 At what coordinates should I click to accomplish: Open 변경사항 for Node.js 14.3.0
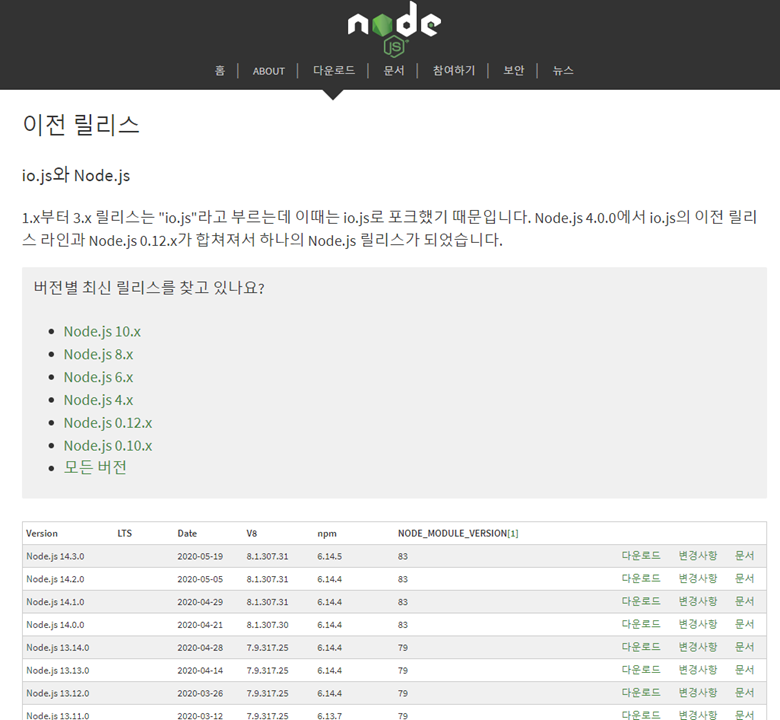click(698, 556)
